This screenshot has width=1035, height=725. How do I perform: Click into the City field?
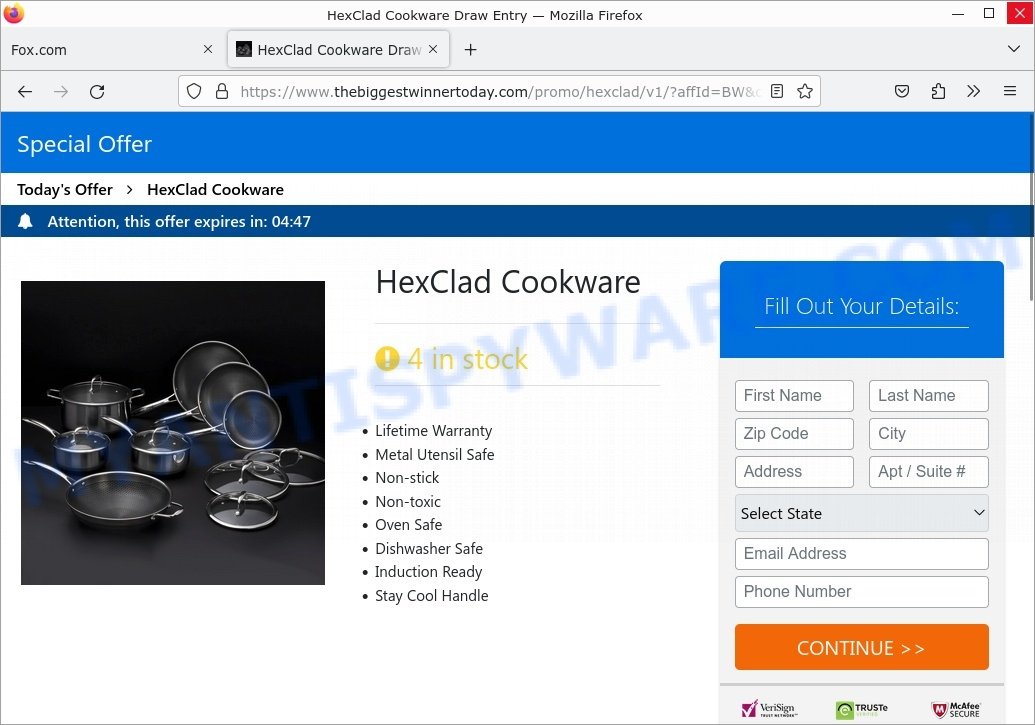tap(929, 434)
